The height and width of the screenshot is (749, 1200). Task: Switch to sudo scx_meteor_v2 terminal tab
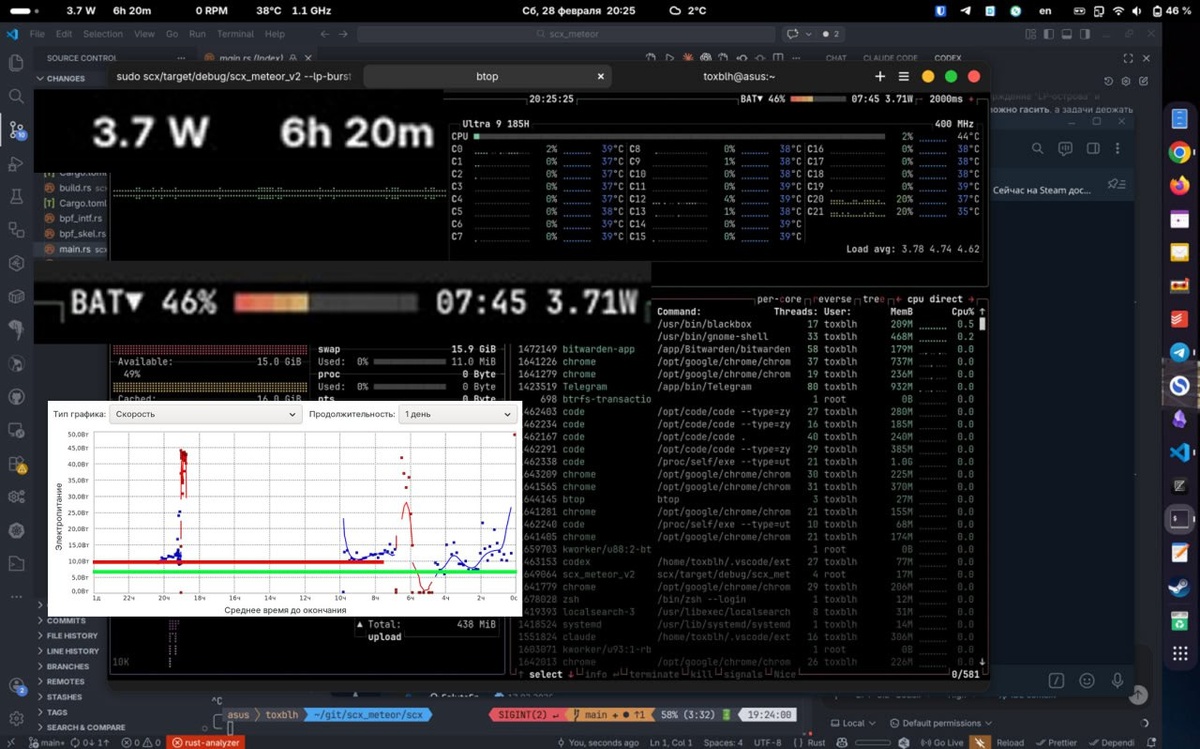(234, 77)
